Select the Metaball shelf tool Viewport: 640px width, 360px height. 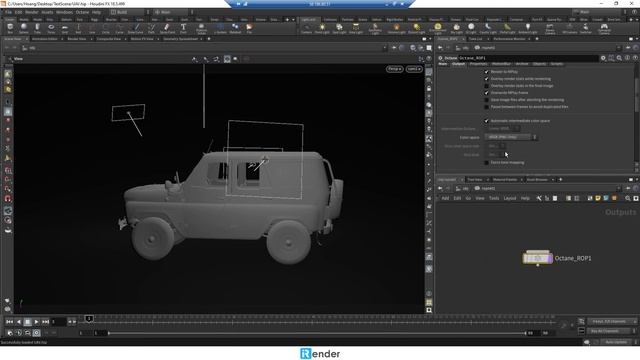(235, 28)
